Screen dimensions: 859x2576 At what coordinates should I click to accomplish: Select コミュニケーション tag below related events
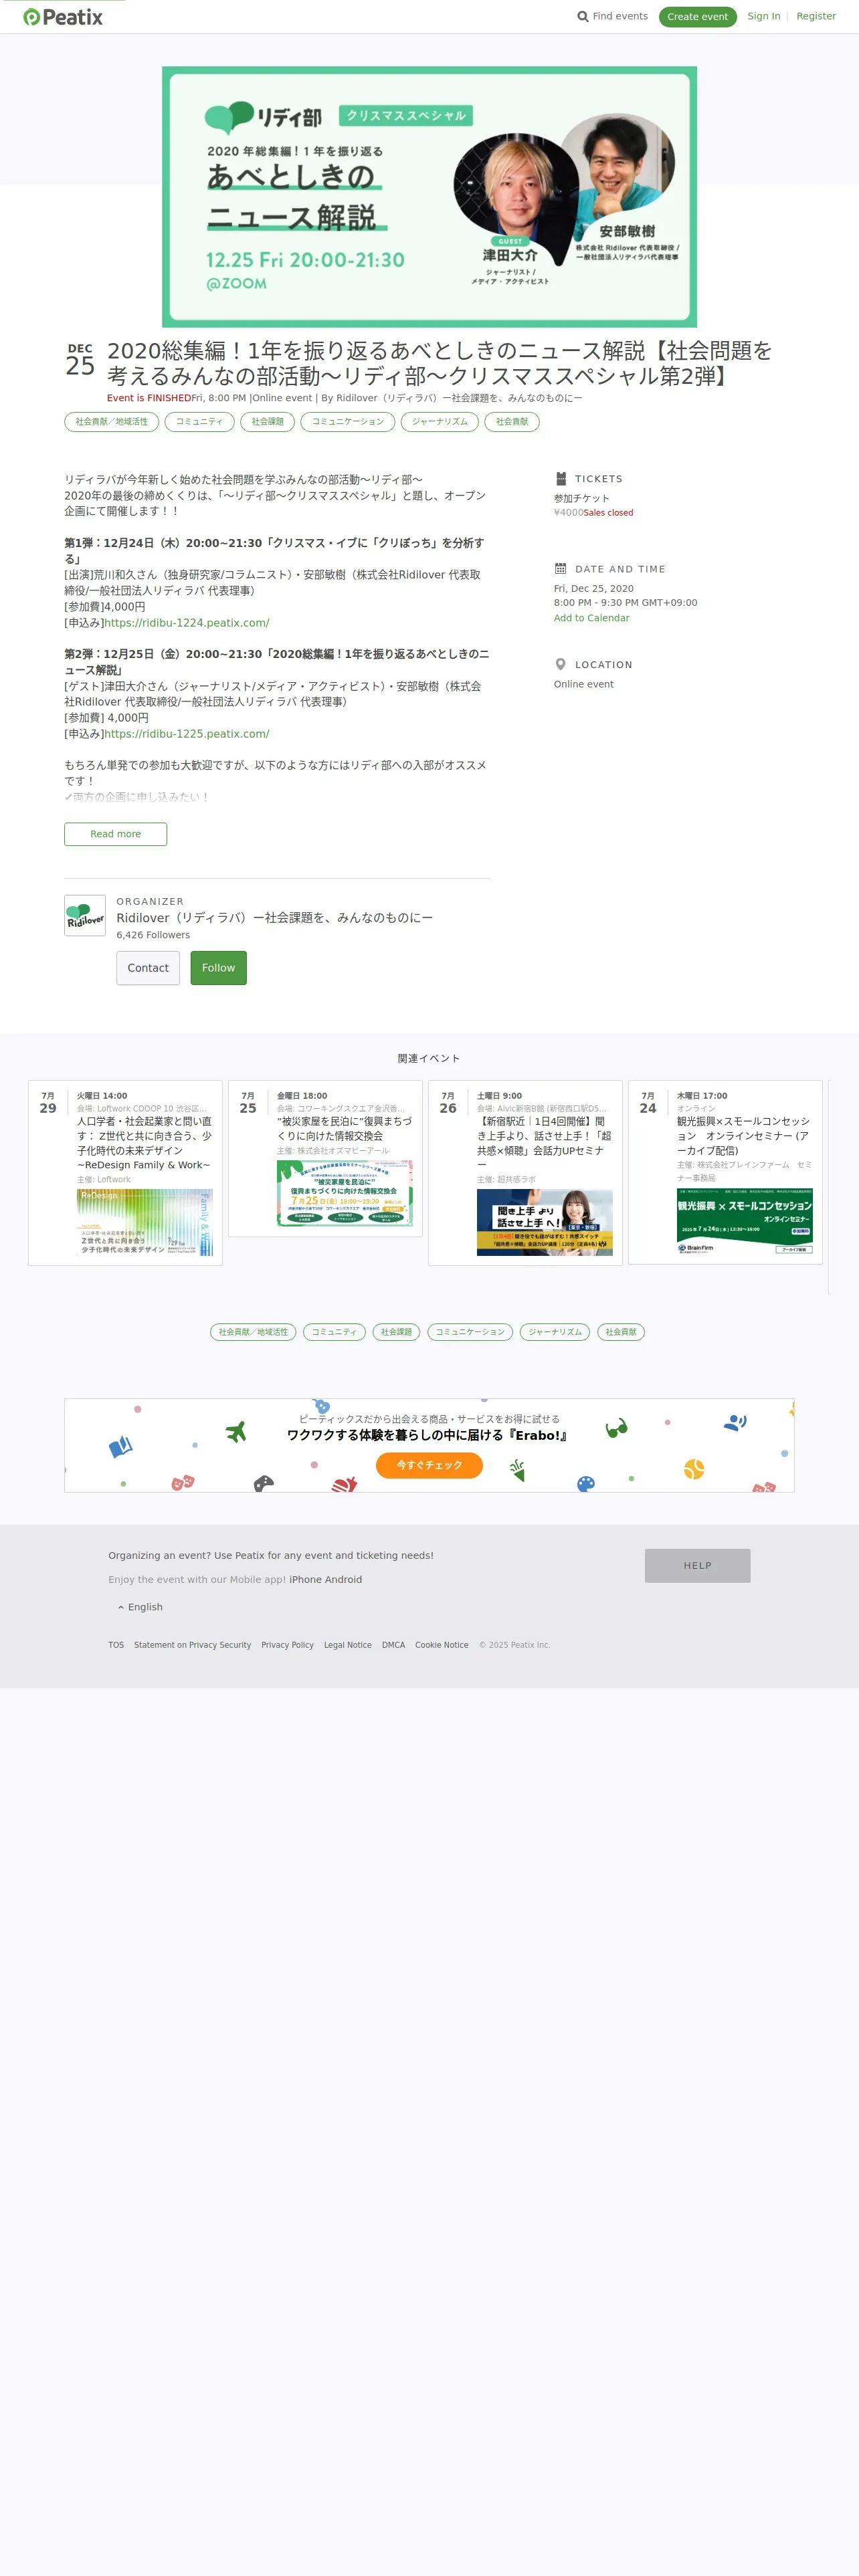click(470, 1332)
